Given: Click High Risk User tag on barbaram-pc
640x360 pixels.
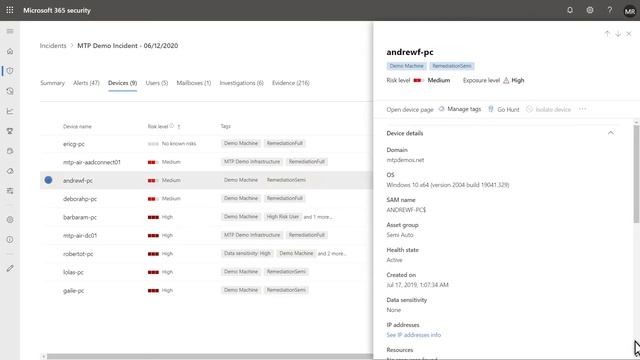Looking at the screenshot, I should pyautogui.click(x=283, y=217).
